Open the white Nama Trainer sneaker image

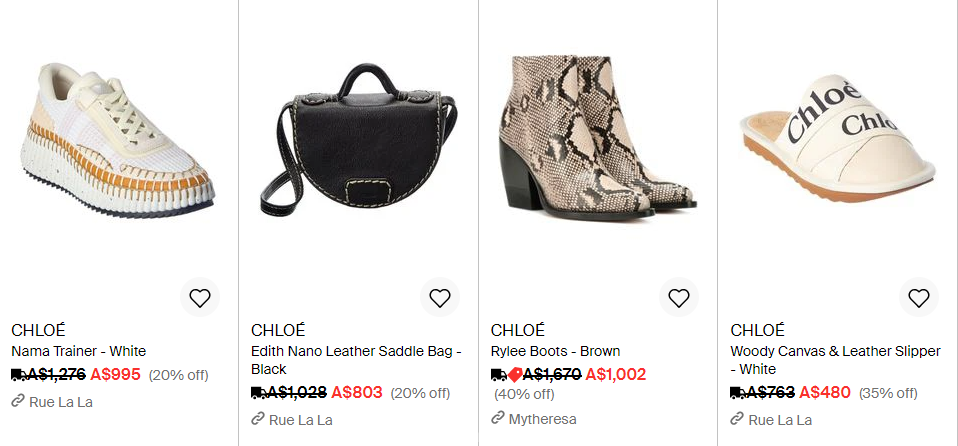point(117,139)
